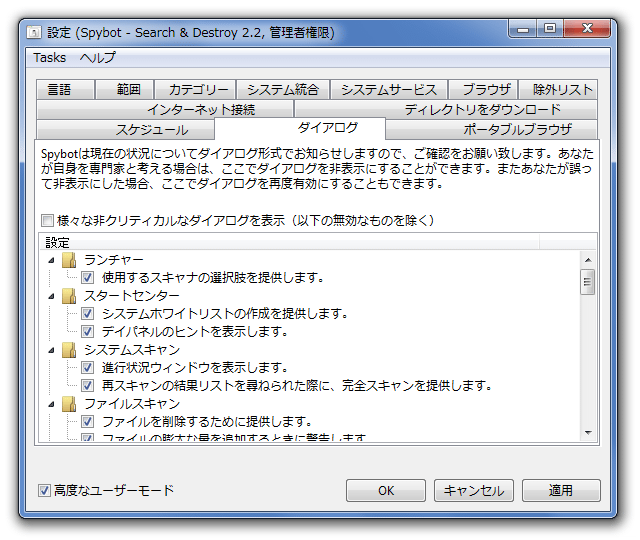
Task: Click the OK button
Action: click(x=386, y=490)
